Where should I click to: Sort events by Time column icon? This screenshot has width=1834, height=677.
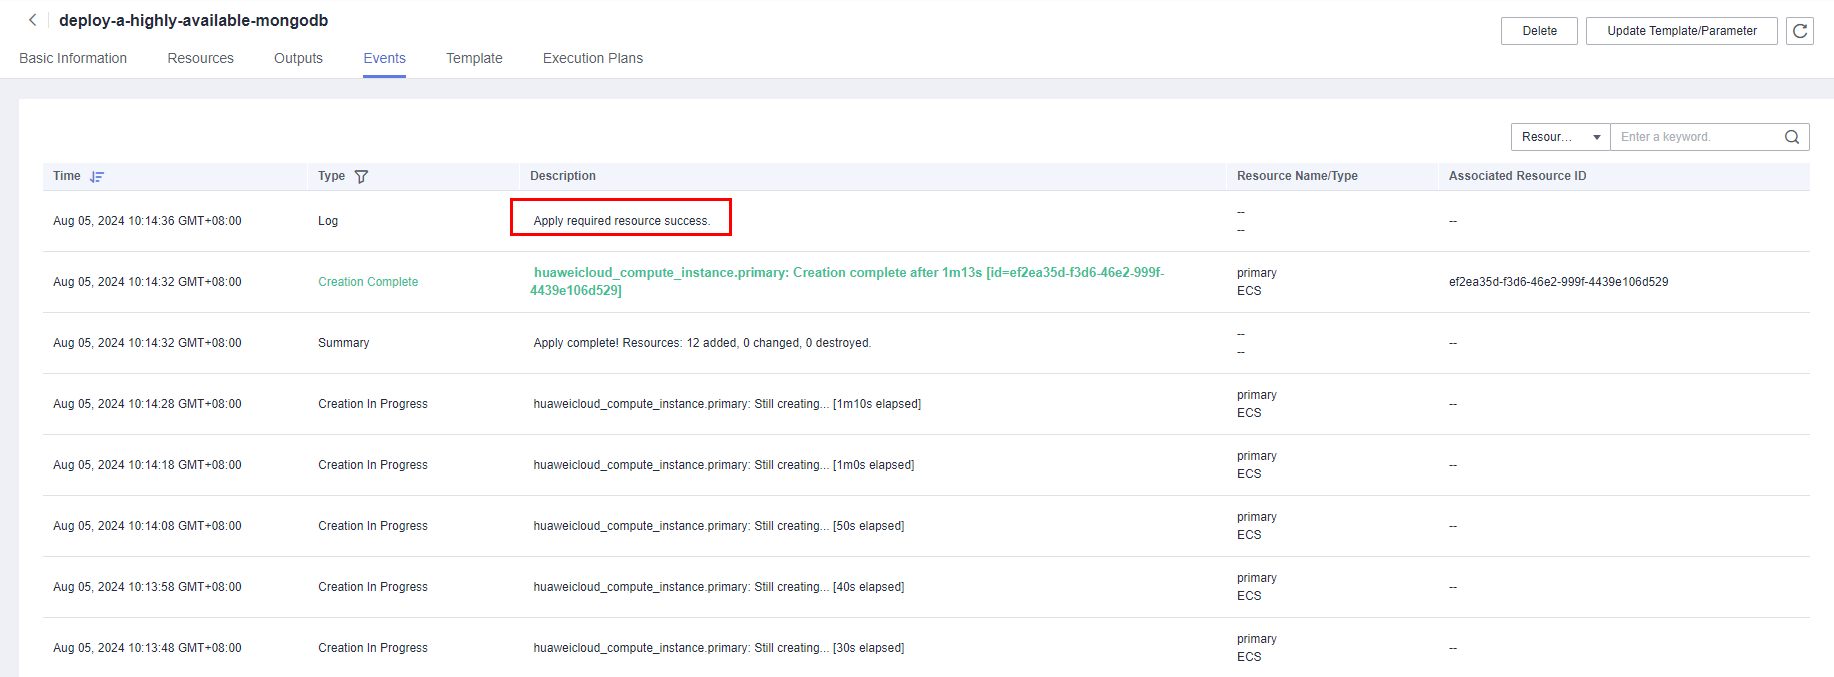coord(97,177)
